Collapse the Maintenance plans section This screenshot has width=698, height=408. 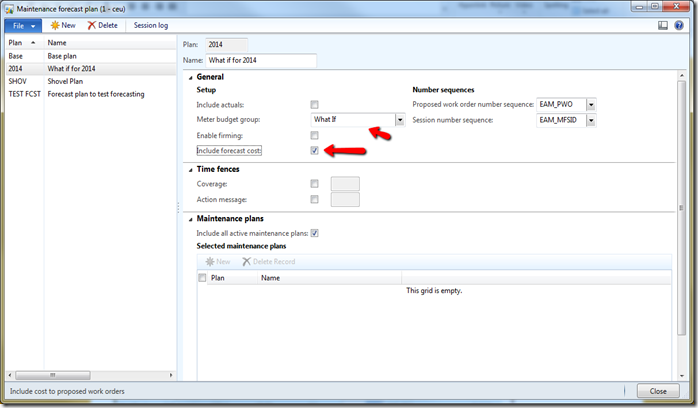(x=191, y=219)
